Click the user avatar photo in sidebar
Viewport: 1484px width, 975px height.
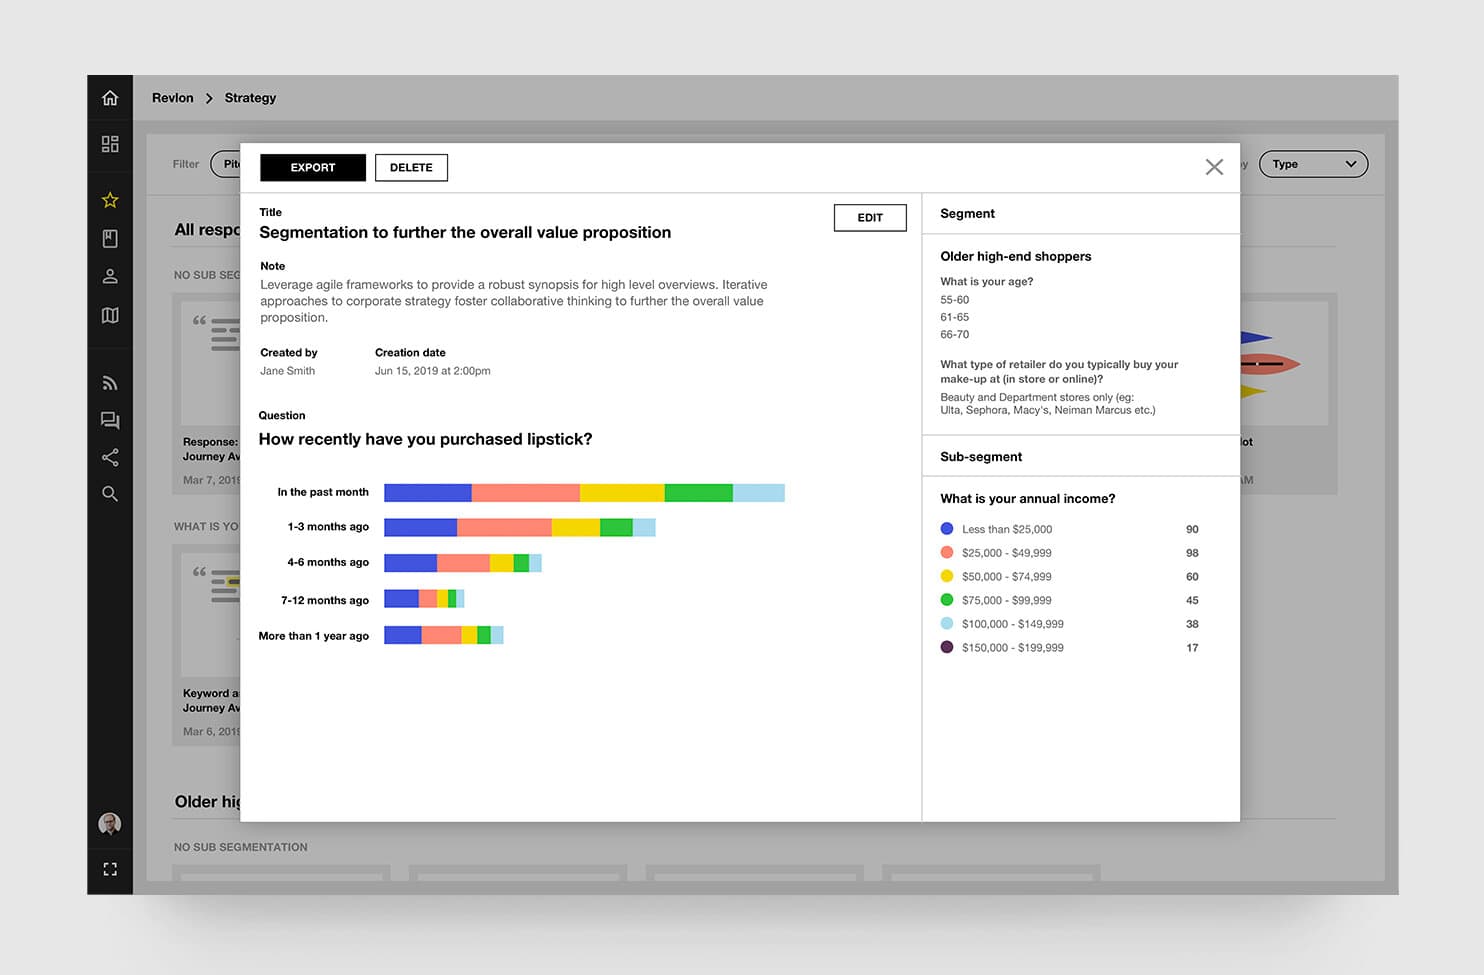pyautogui.click(x=110, y=824)
